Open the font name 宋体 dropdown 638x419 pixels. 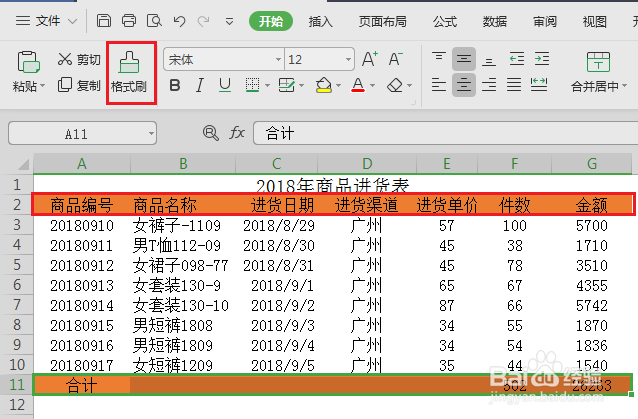click(x=278, y=60)
